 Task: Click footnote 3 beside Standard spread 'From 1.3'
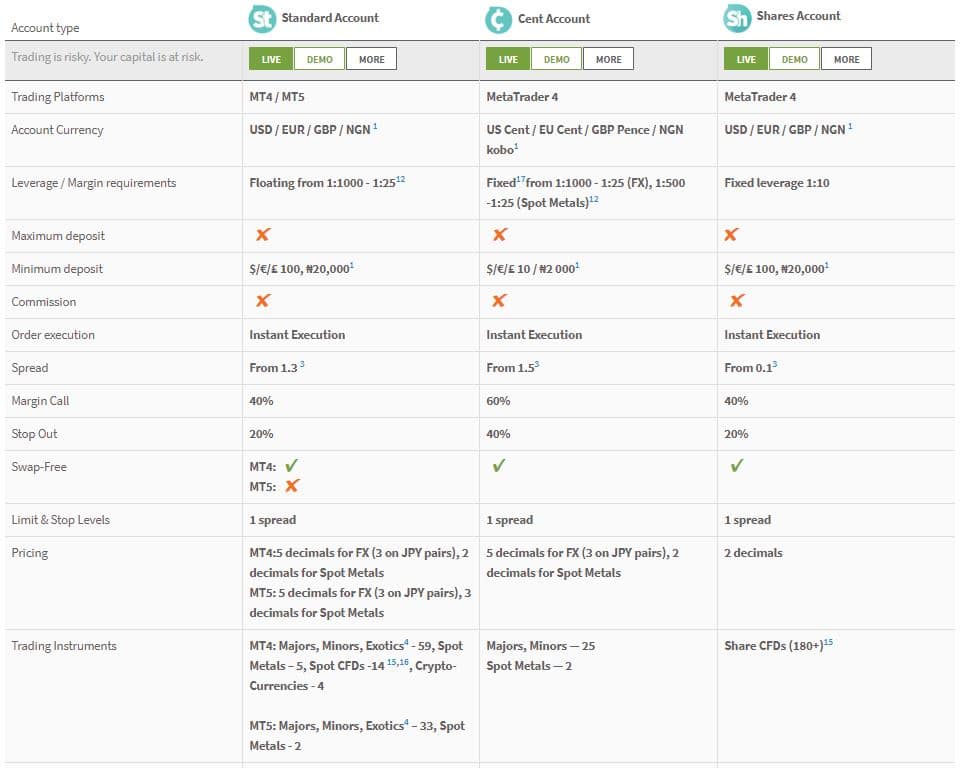tap(302, 365)
